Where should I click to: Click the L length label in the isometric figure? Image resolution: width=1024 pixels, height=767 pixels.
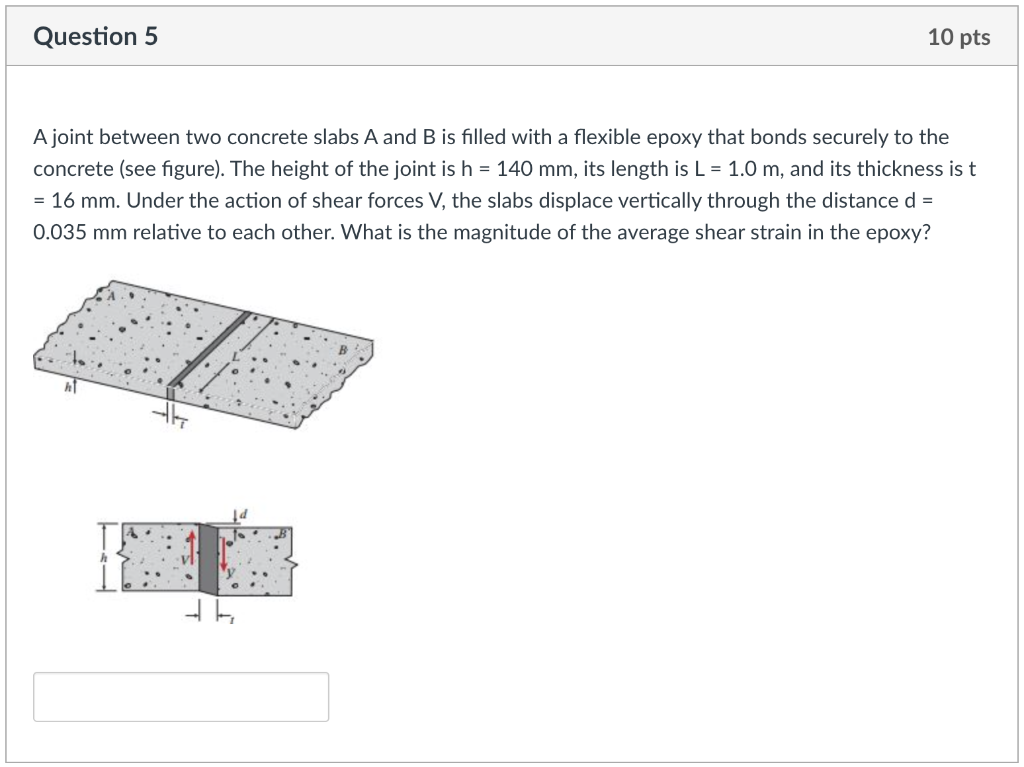[x=236, y=356]
